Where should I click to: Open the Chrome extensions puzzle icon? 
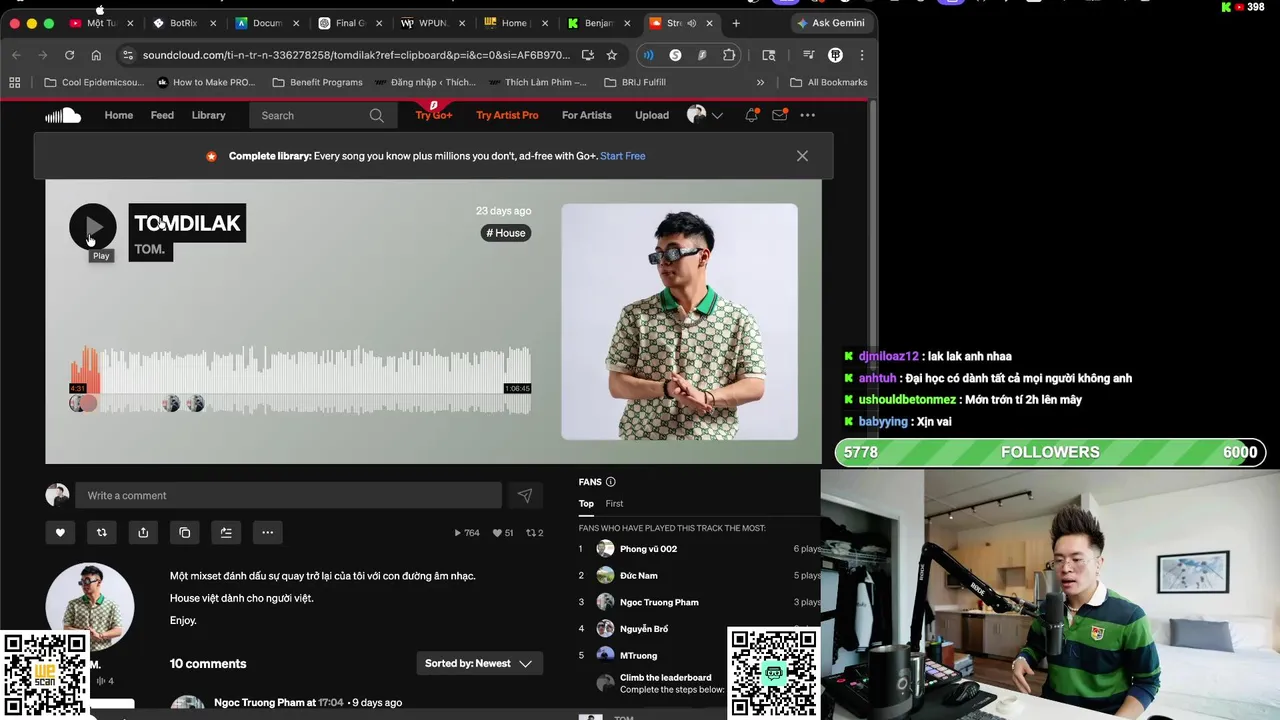tap(729, 55)
